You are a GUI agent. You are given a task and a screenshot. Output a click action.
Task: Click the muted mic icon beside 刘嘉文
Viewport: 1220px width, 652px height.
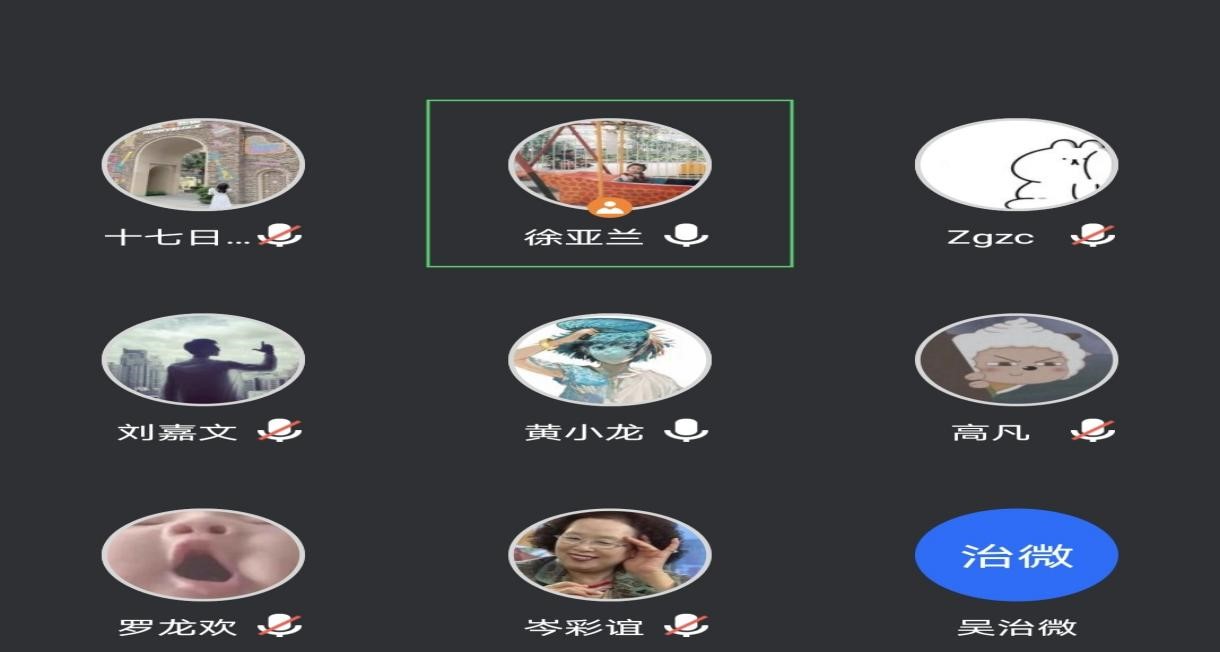280,432
